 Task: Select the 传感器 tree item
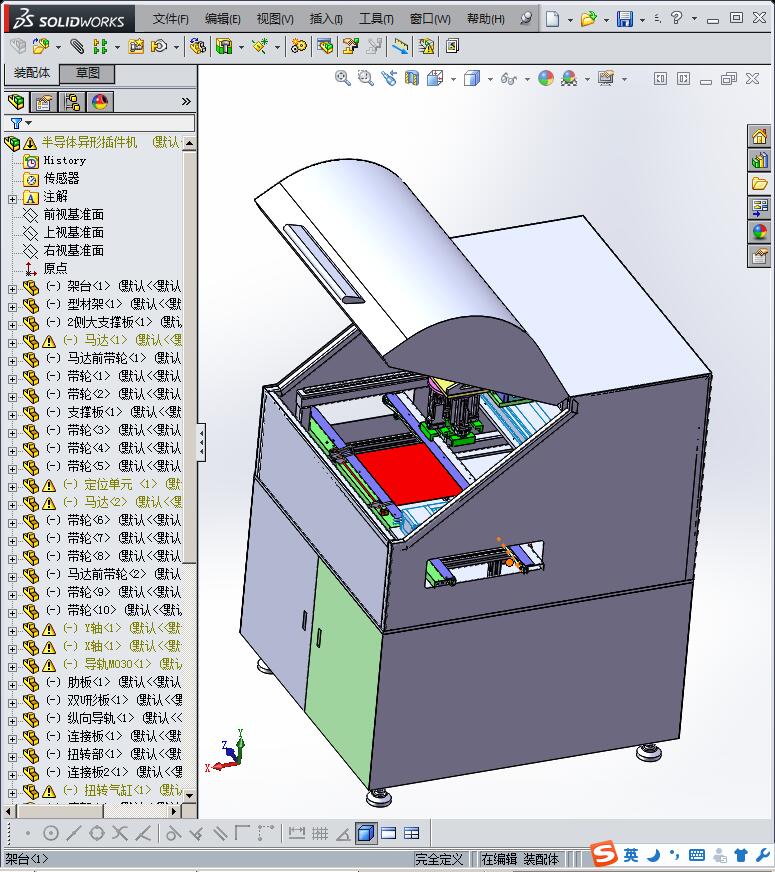point(61,179)
